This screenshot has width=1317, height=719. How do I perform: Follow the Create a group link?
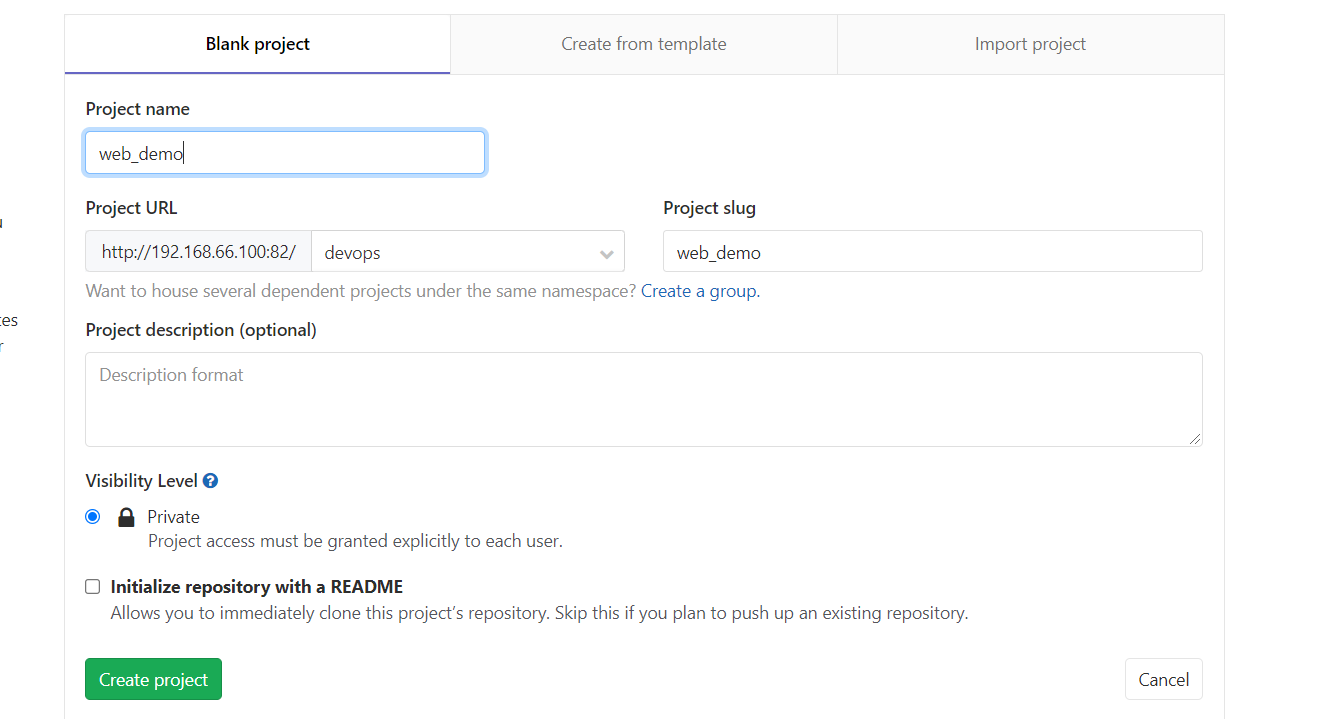click(698, 291)
